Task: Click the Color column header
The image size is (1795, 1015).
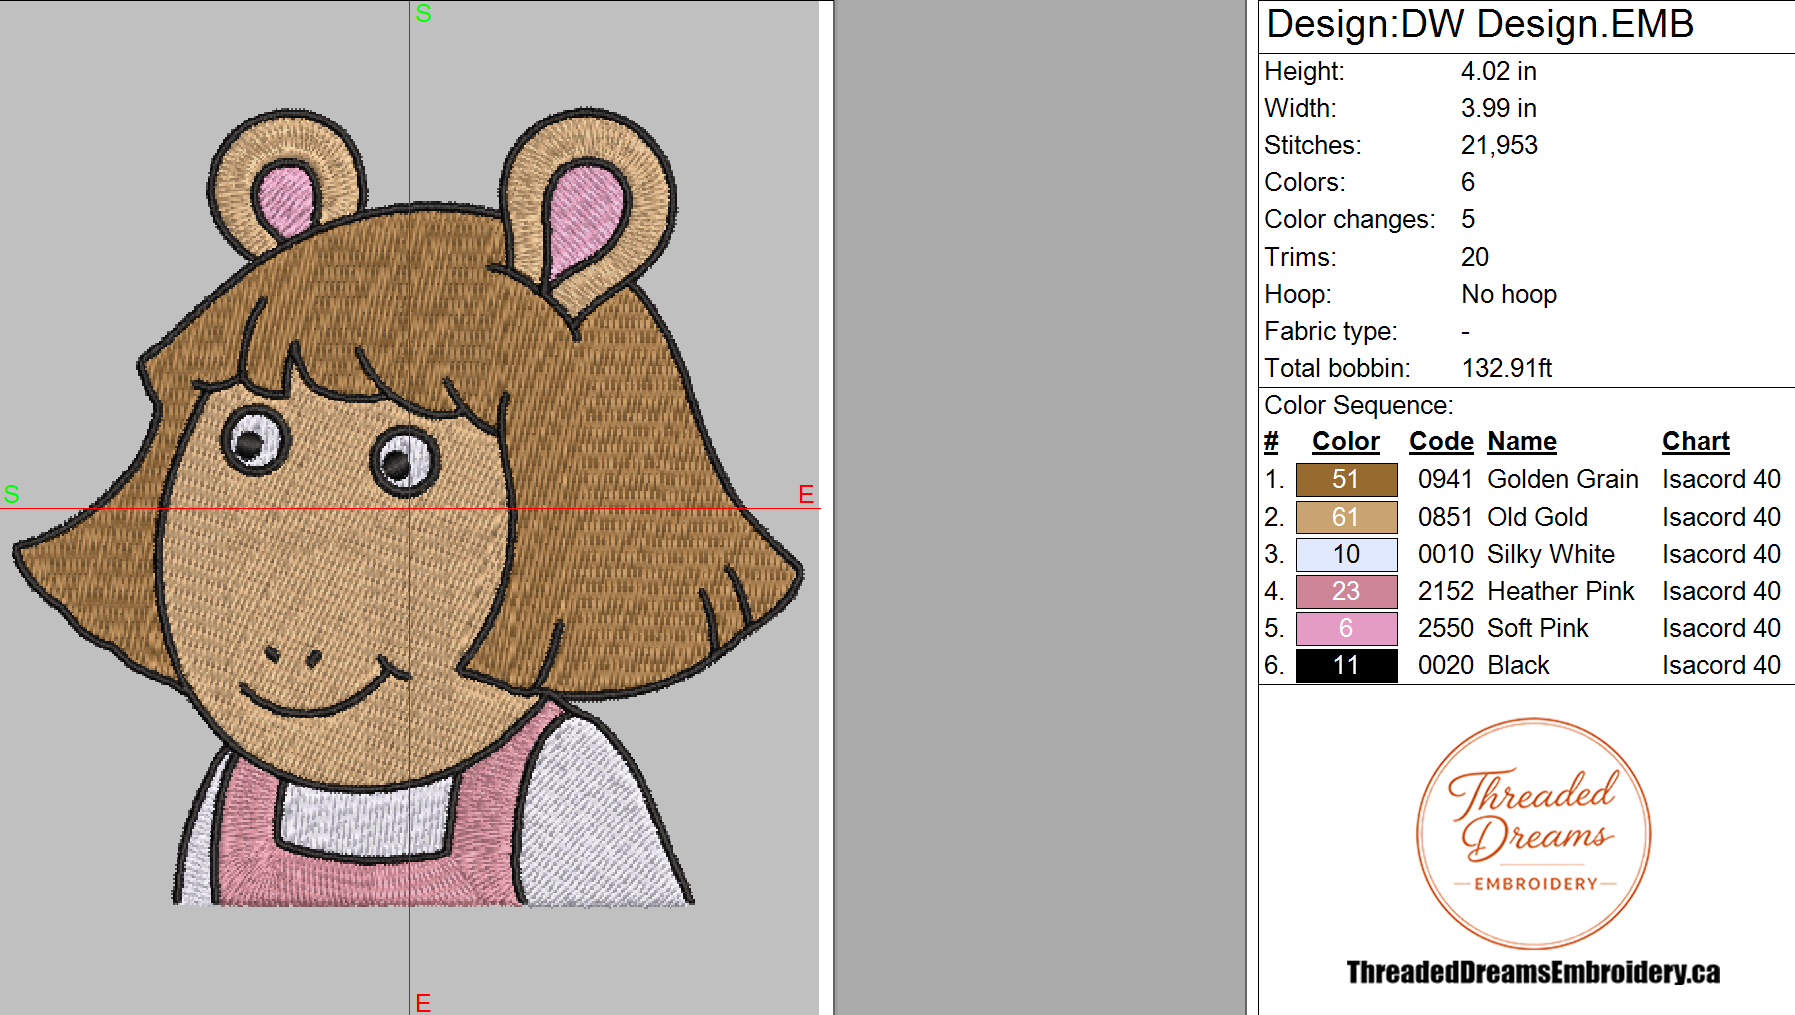Action: click(1345, 441)
